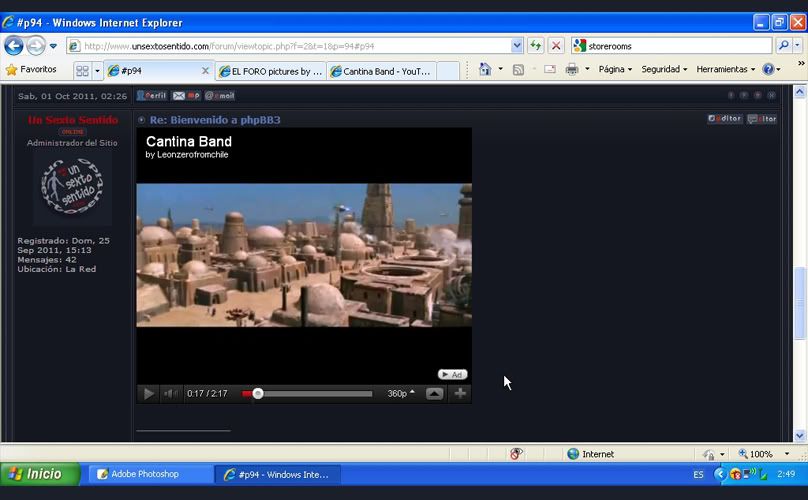Select the #p94 browser tab
Image resolution: width=808 pixels, height=500 pixels.
[154, 71]
